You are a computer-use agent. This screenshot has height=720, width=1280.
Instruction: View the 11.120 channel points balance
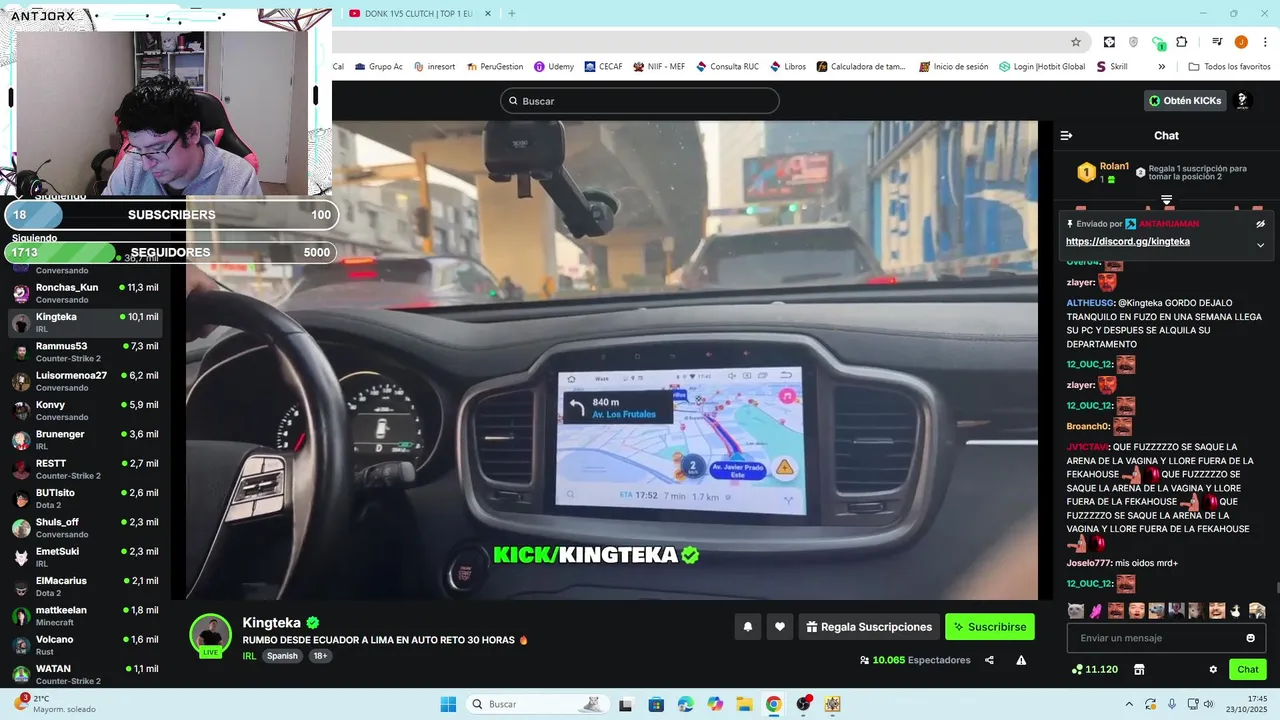(x=1094, y=669)
